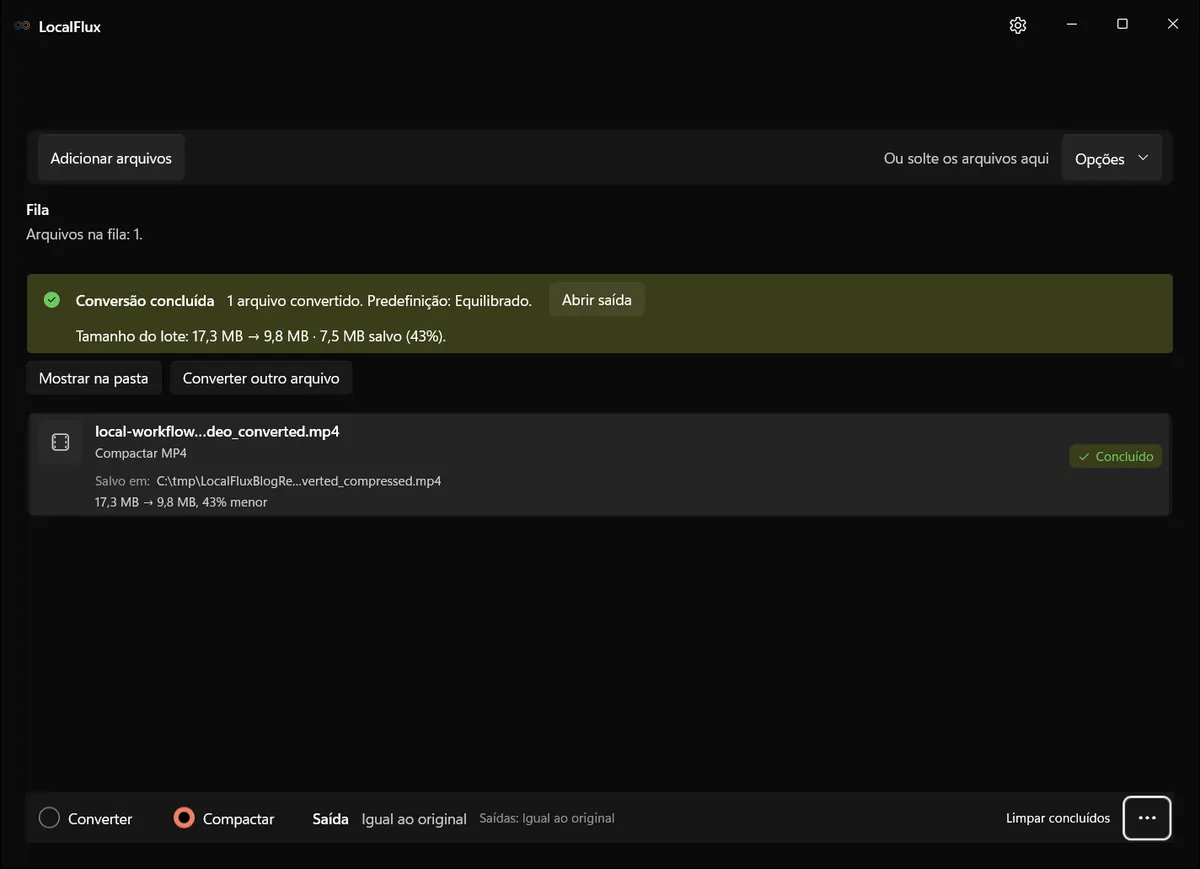1200x869 pixels.
Task: Click Limpar concluídos
Action: (1058, 818)
